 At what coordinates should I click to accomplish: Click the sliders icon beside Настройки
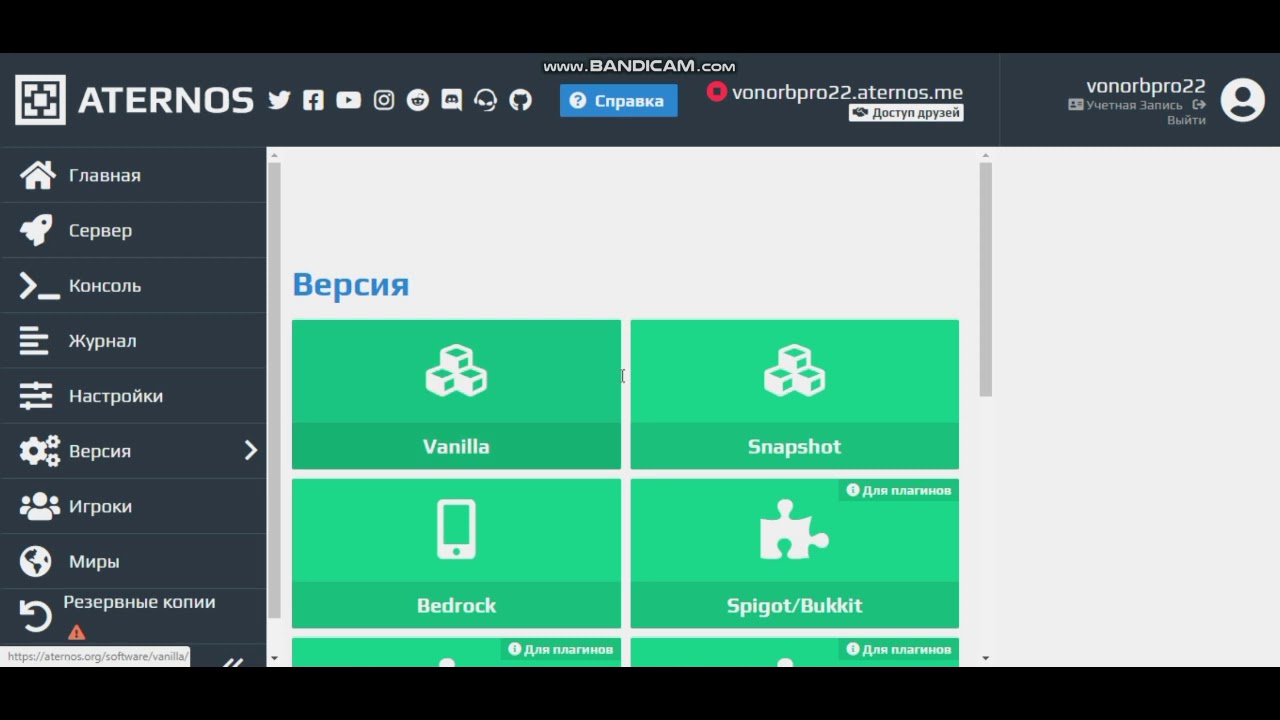tap(36, 396)
